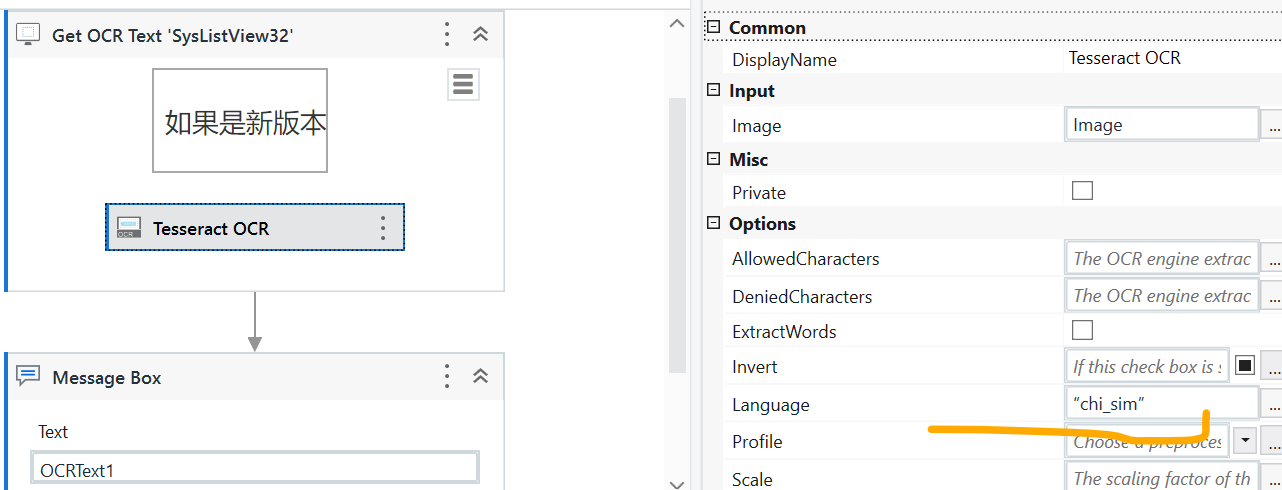The image size is (1282, 490).
Task: Select the Chinese text target thumbnail
Action: tap(240, 121)
